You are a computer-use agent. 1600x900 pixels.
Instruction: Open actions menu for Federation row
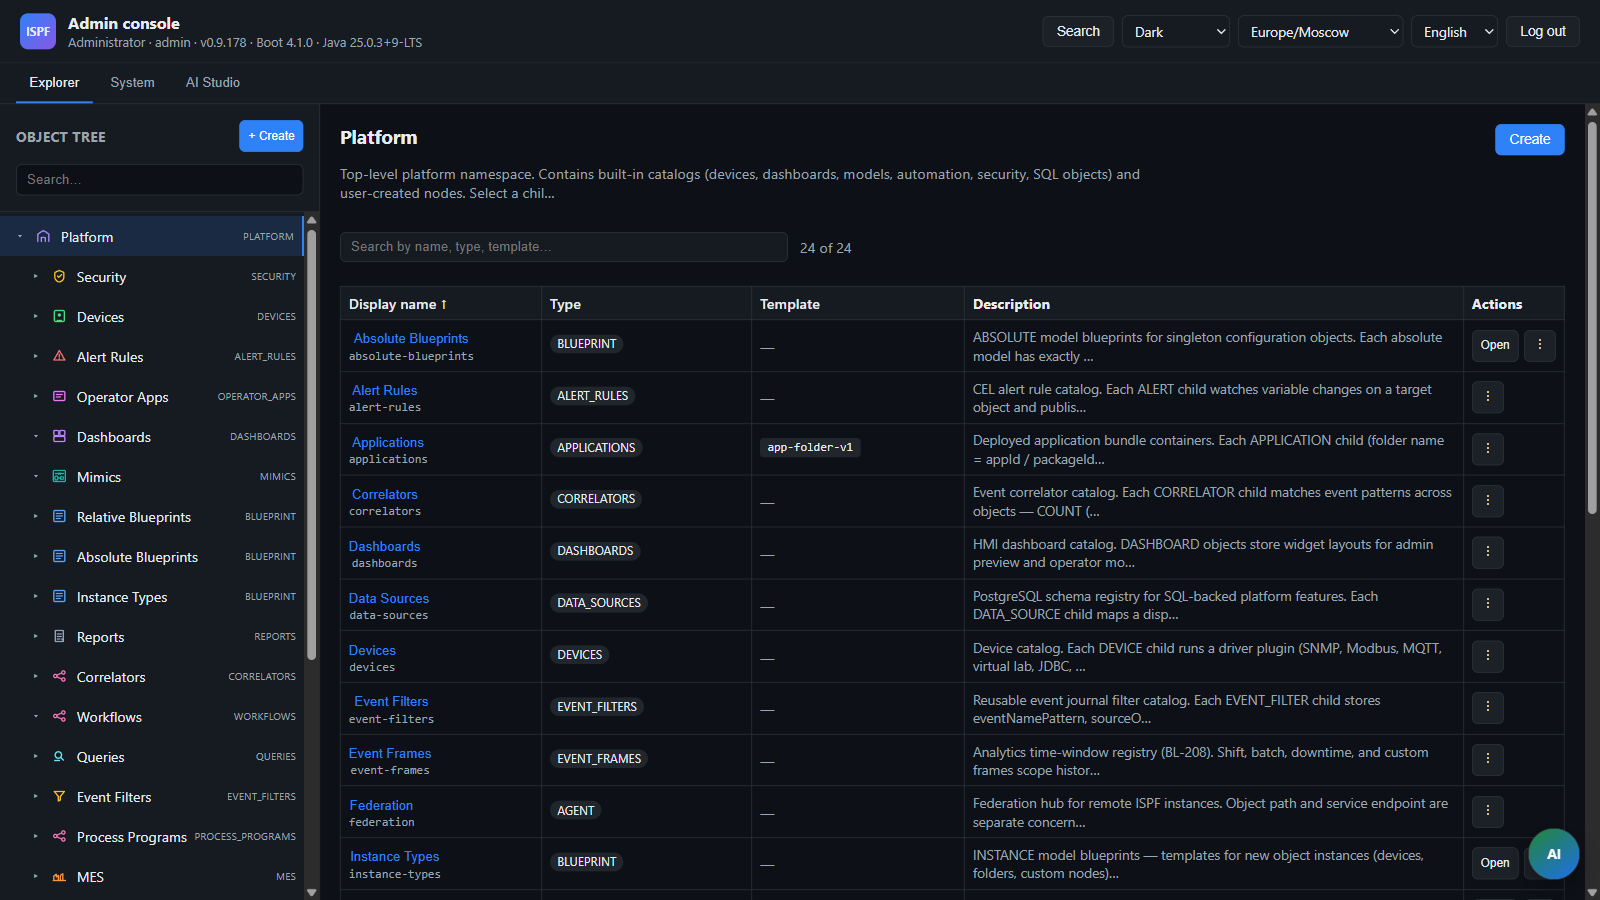pos(1488,811)
